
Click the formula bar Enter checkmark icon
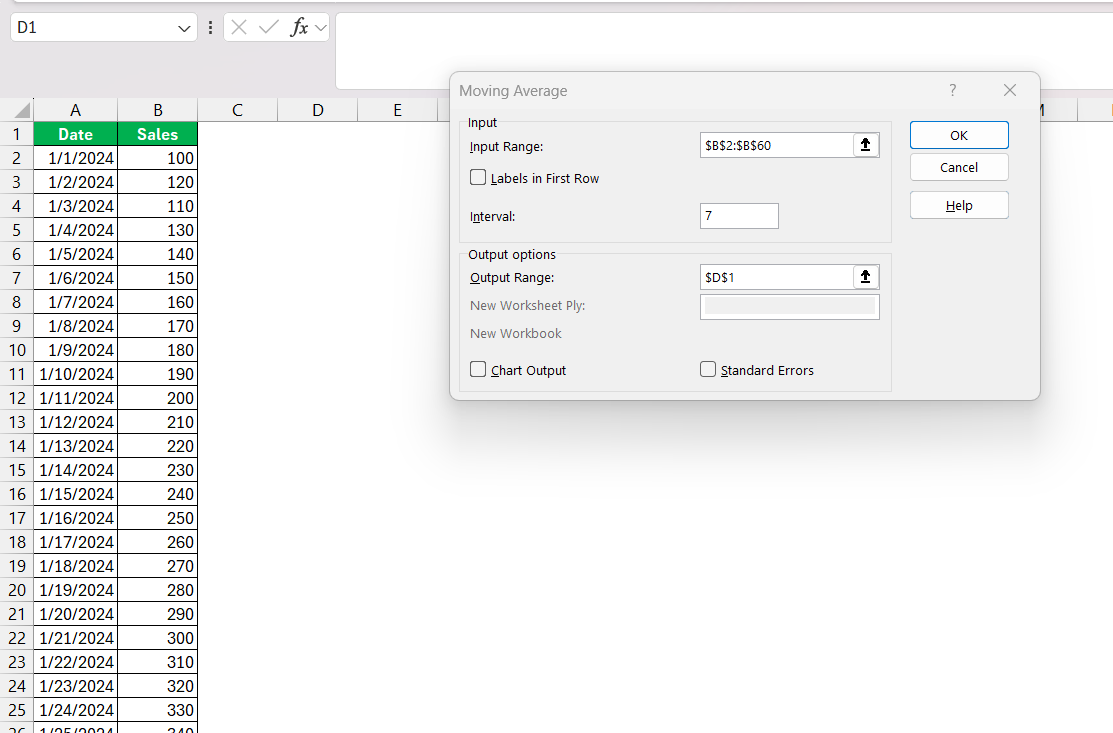click(x=268, y=28)
